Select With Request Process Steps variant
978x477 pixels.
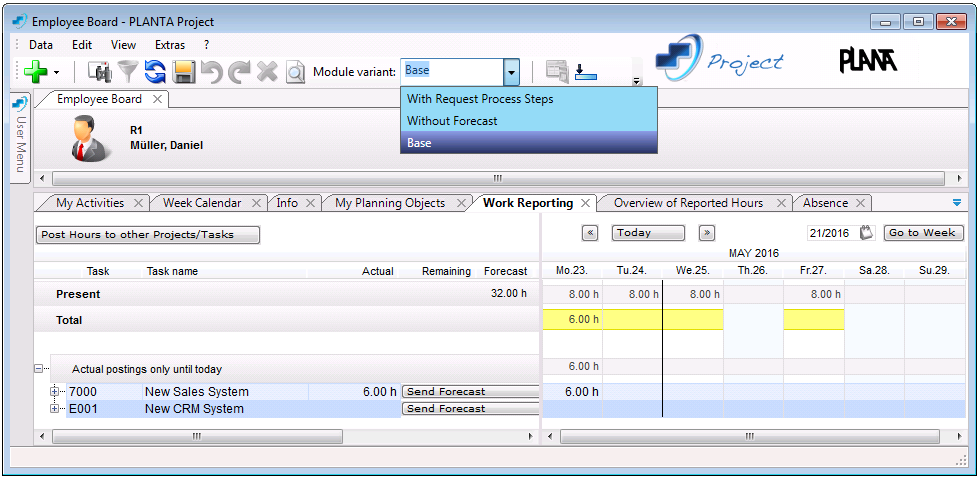529,99
